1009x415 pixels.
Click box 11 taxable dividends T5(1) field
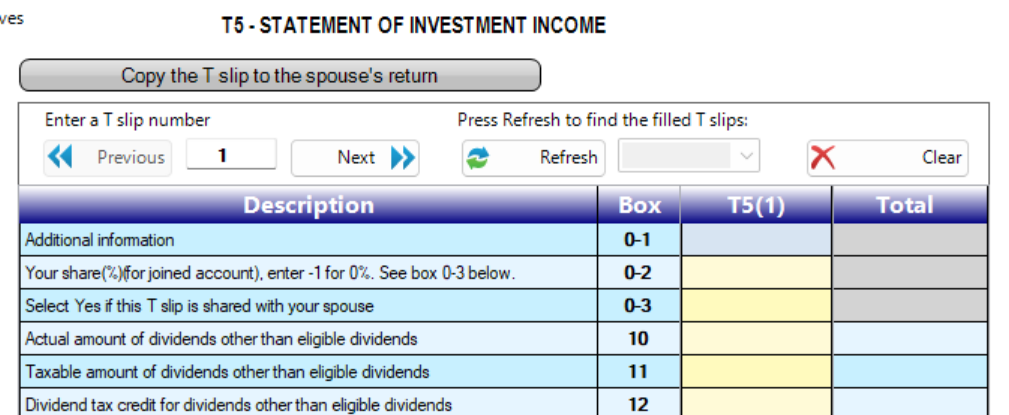(x=756, y=372)
